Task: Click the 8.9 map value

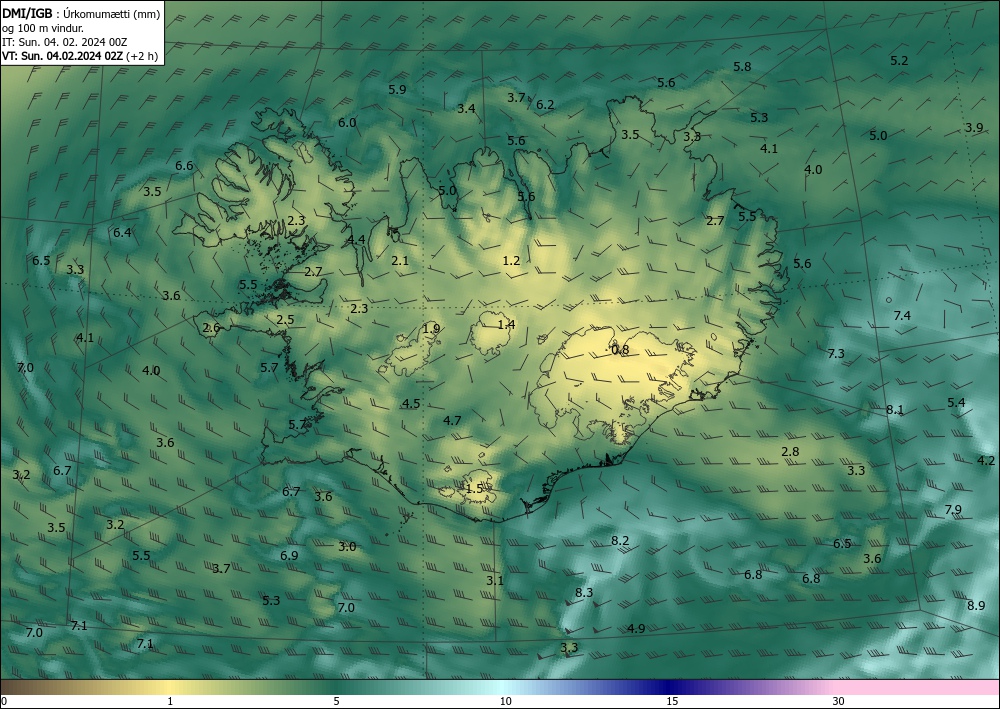Action: click(976, 606)
